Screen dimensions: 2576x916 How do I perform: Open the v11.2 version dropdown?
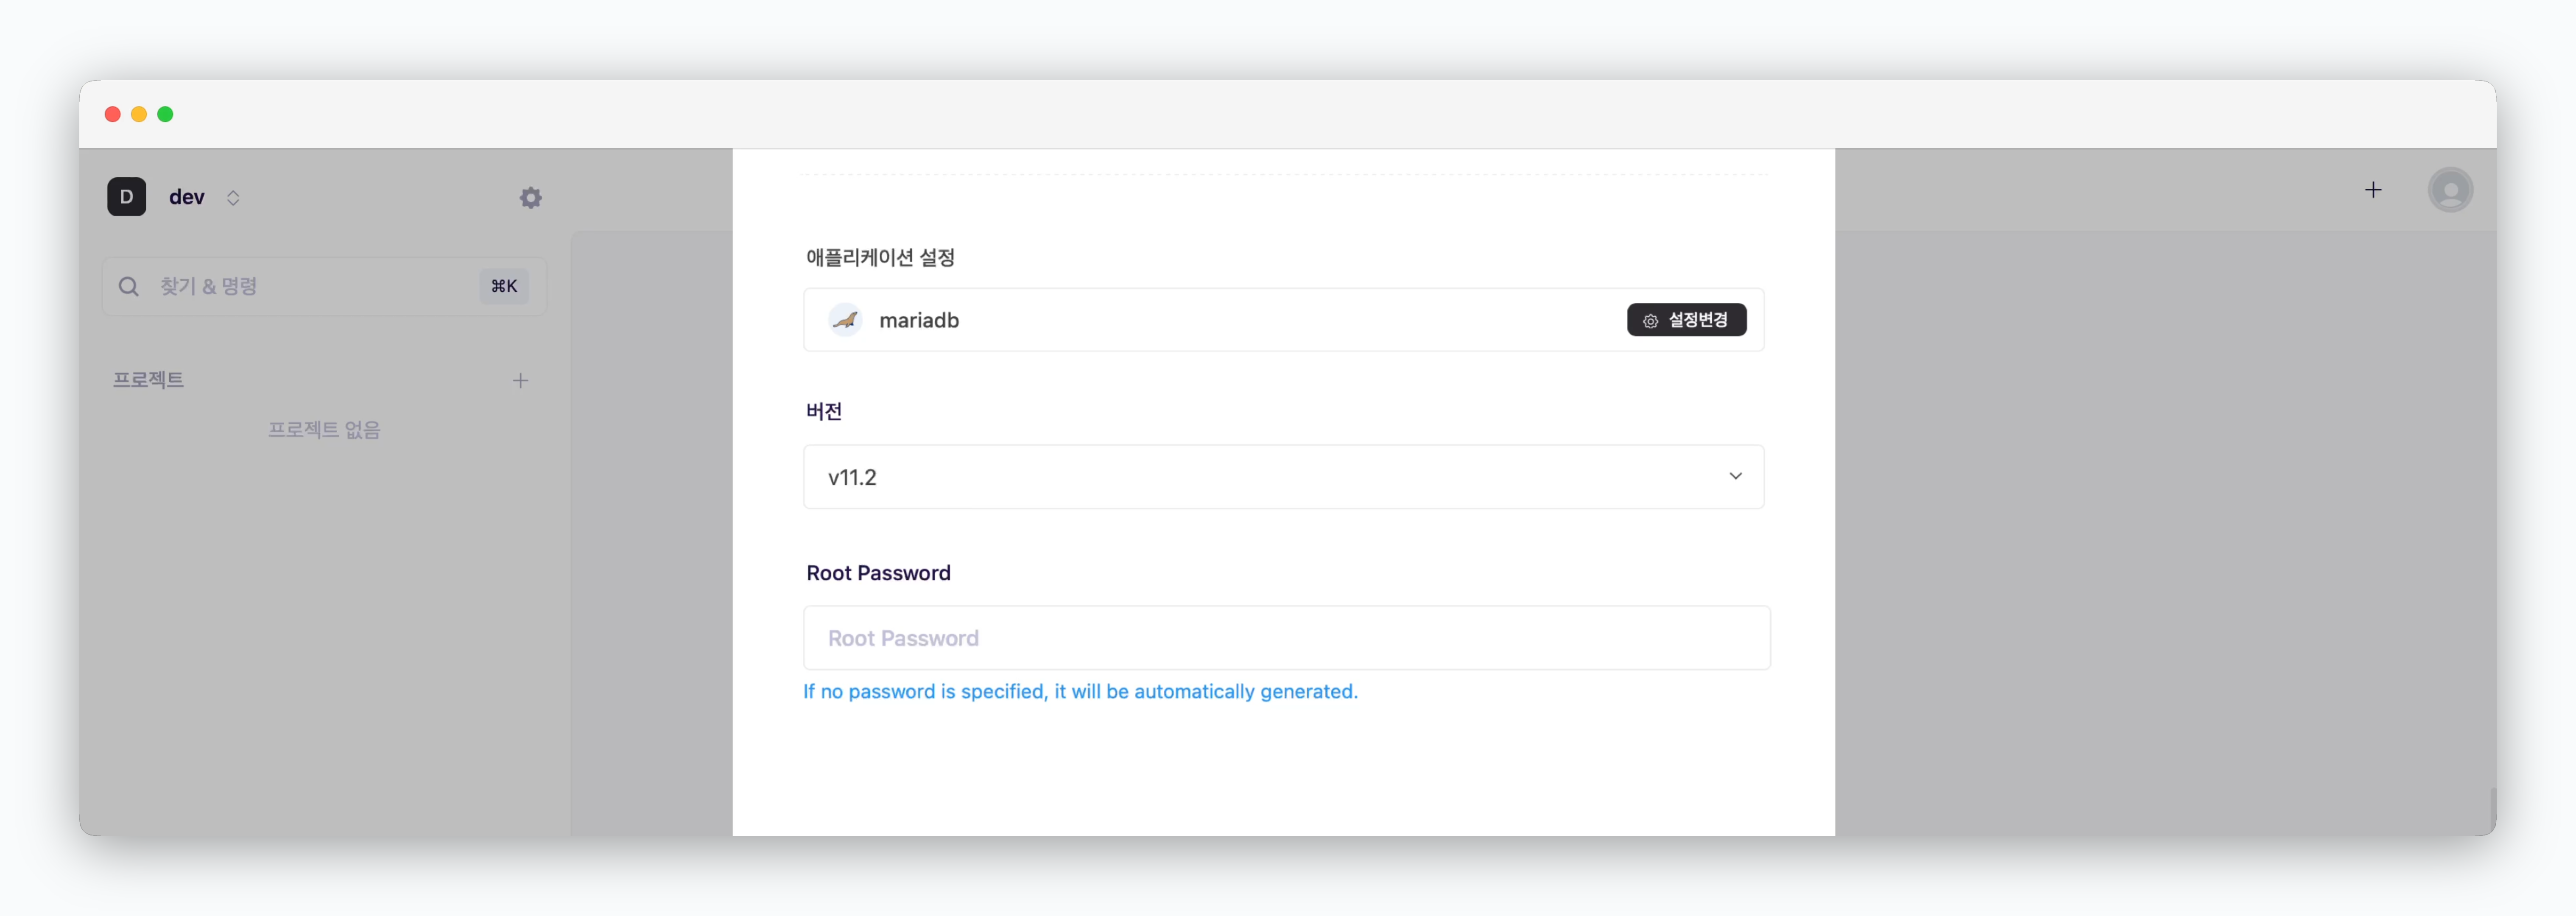coord(1283,477)
